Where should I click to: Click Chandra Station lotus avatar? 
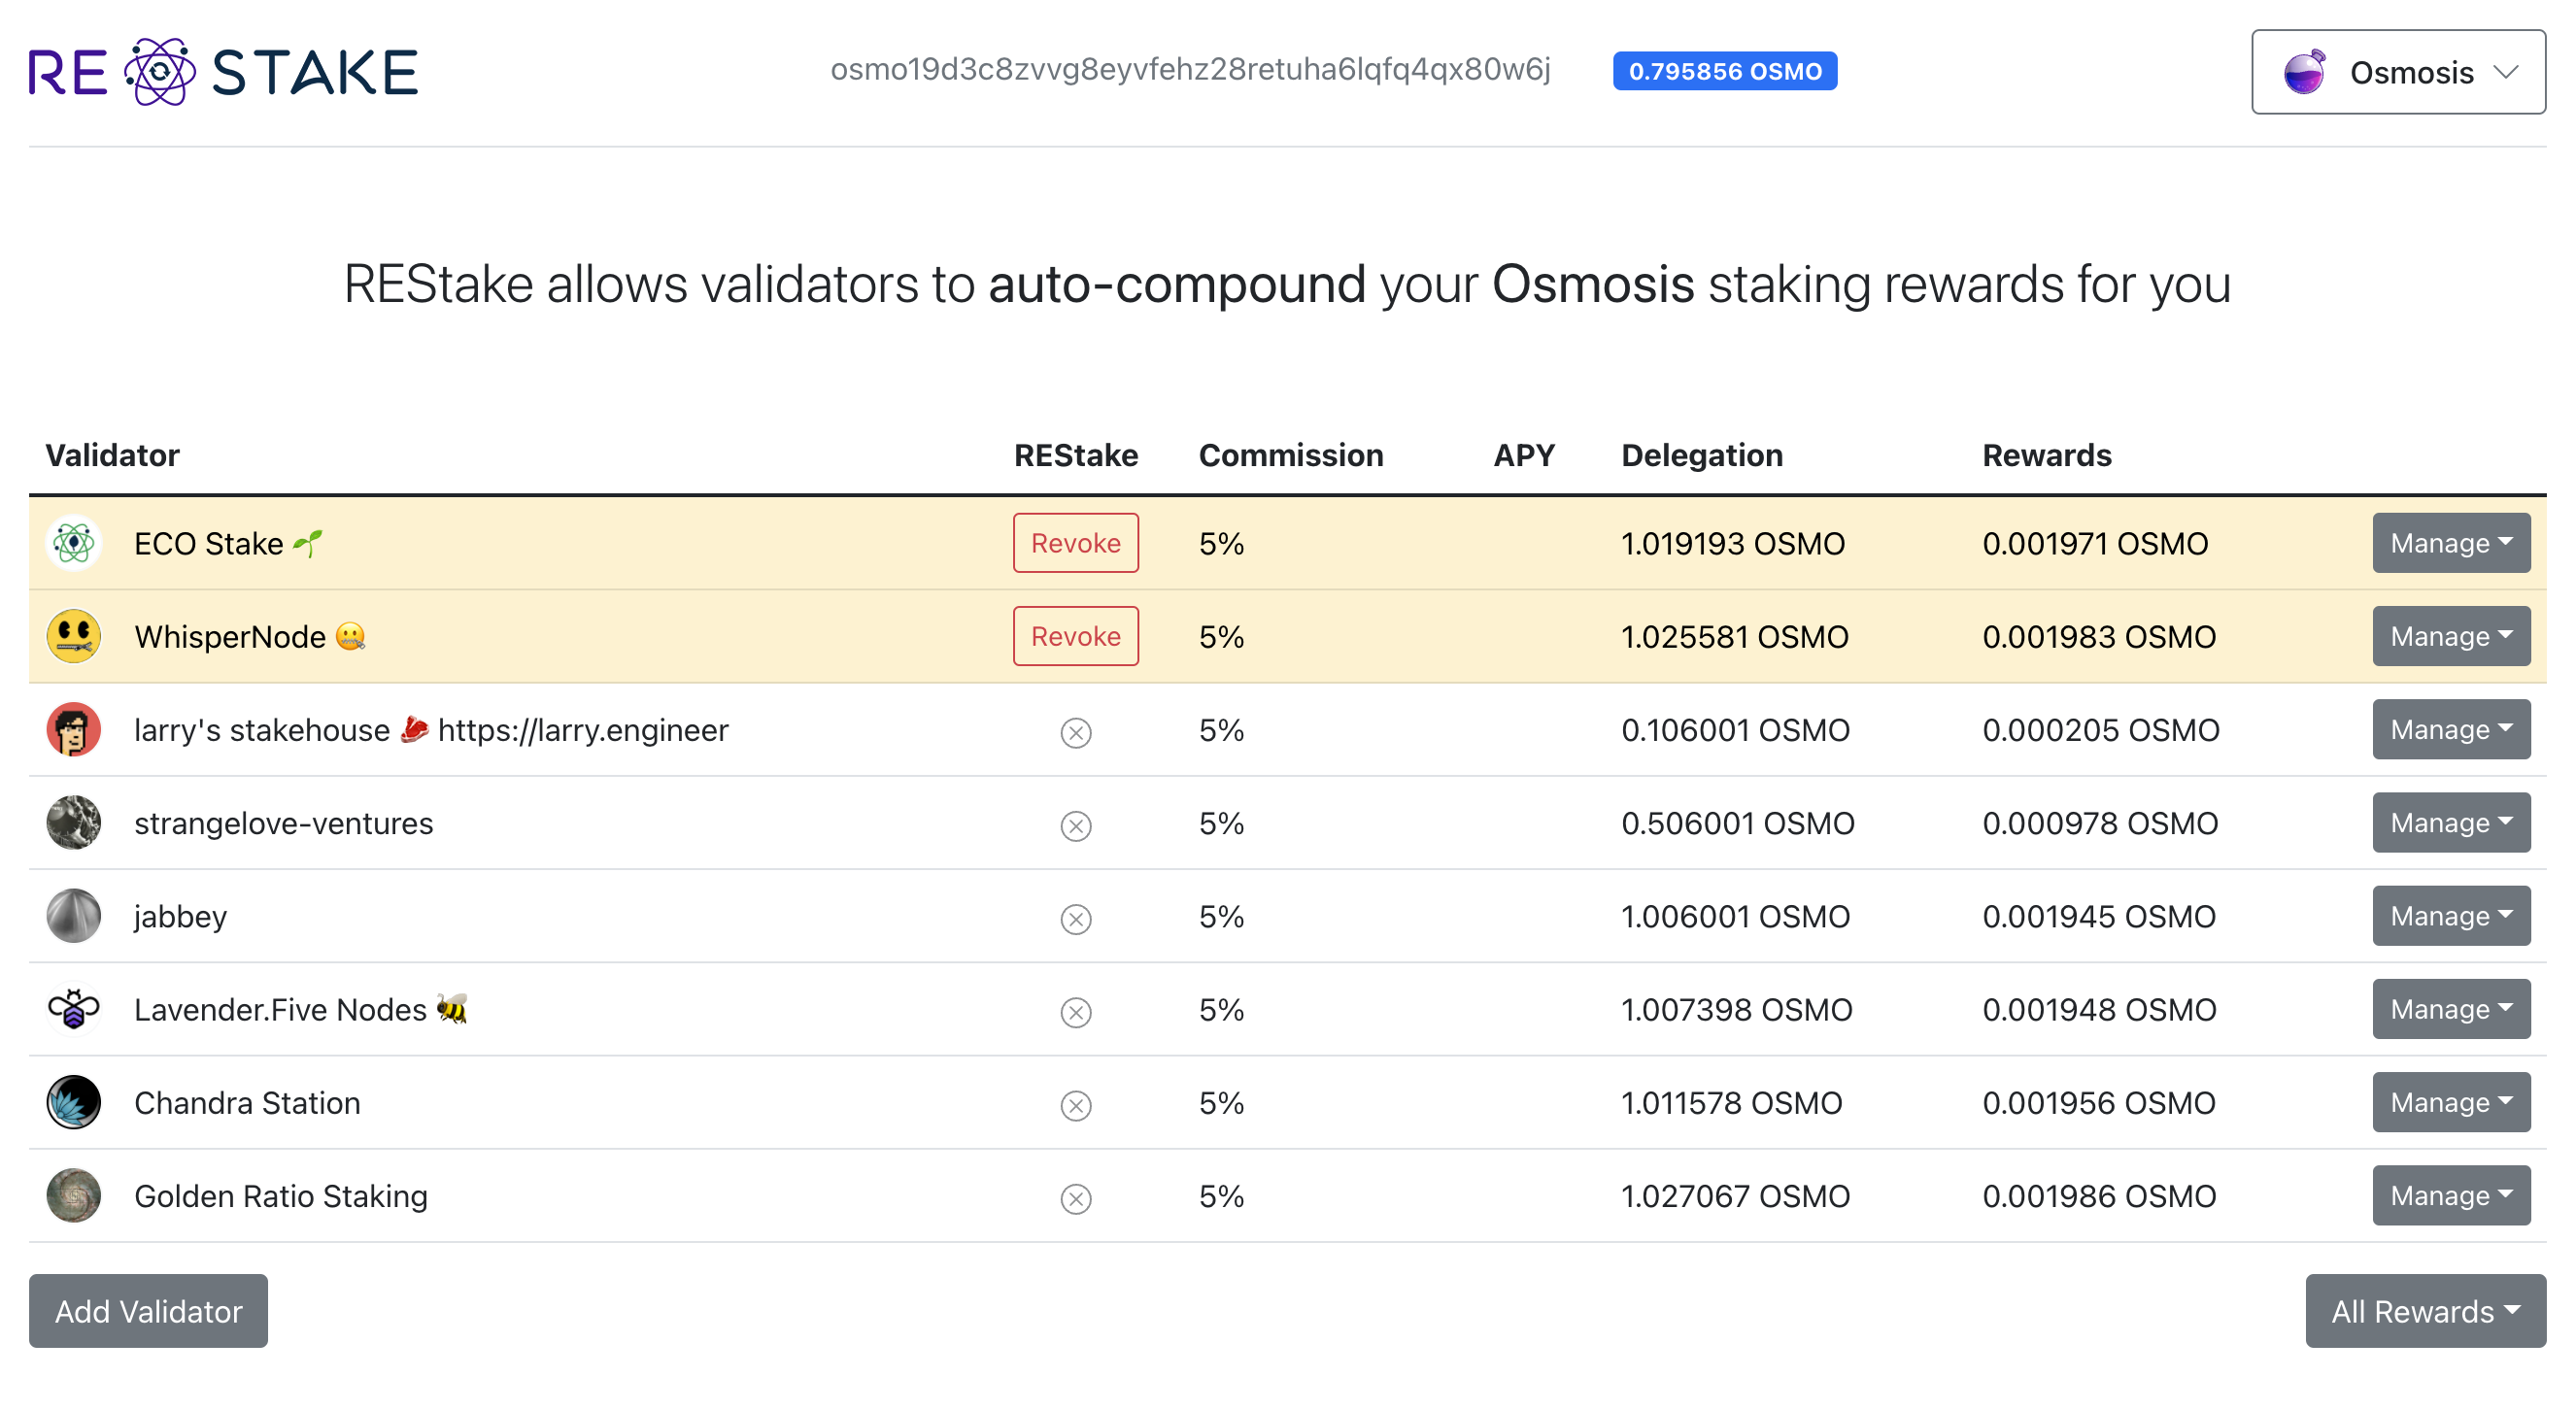pyautogui.click(x=74, y=1102)
